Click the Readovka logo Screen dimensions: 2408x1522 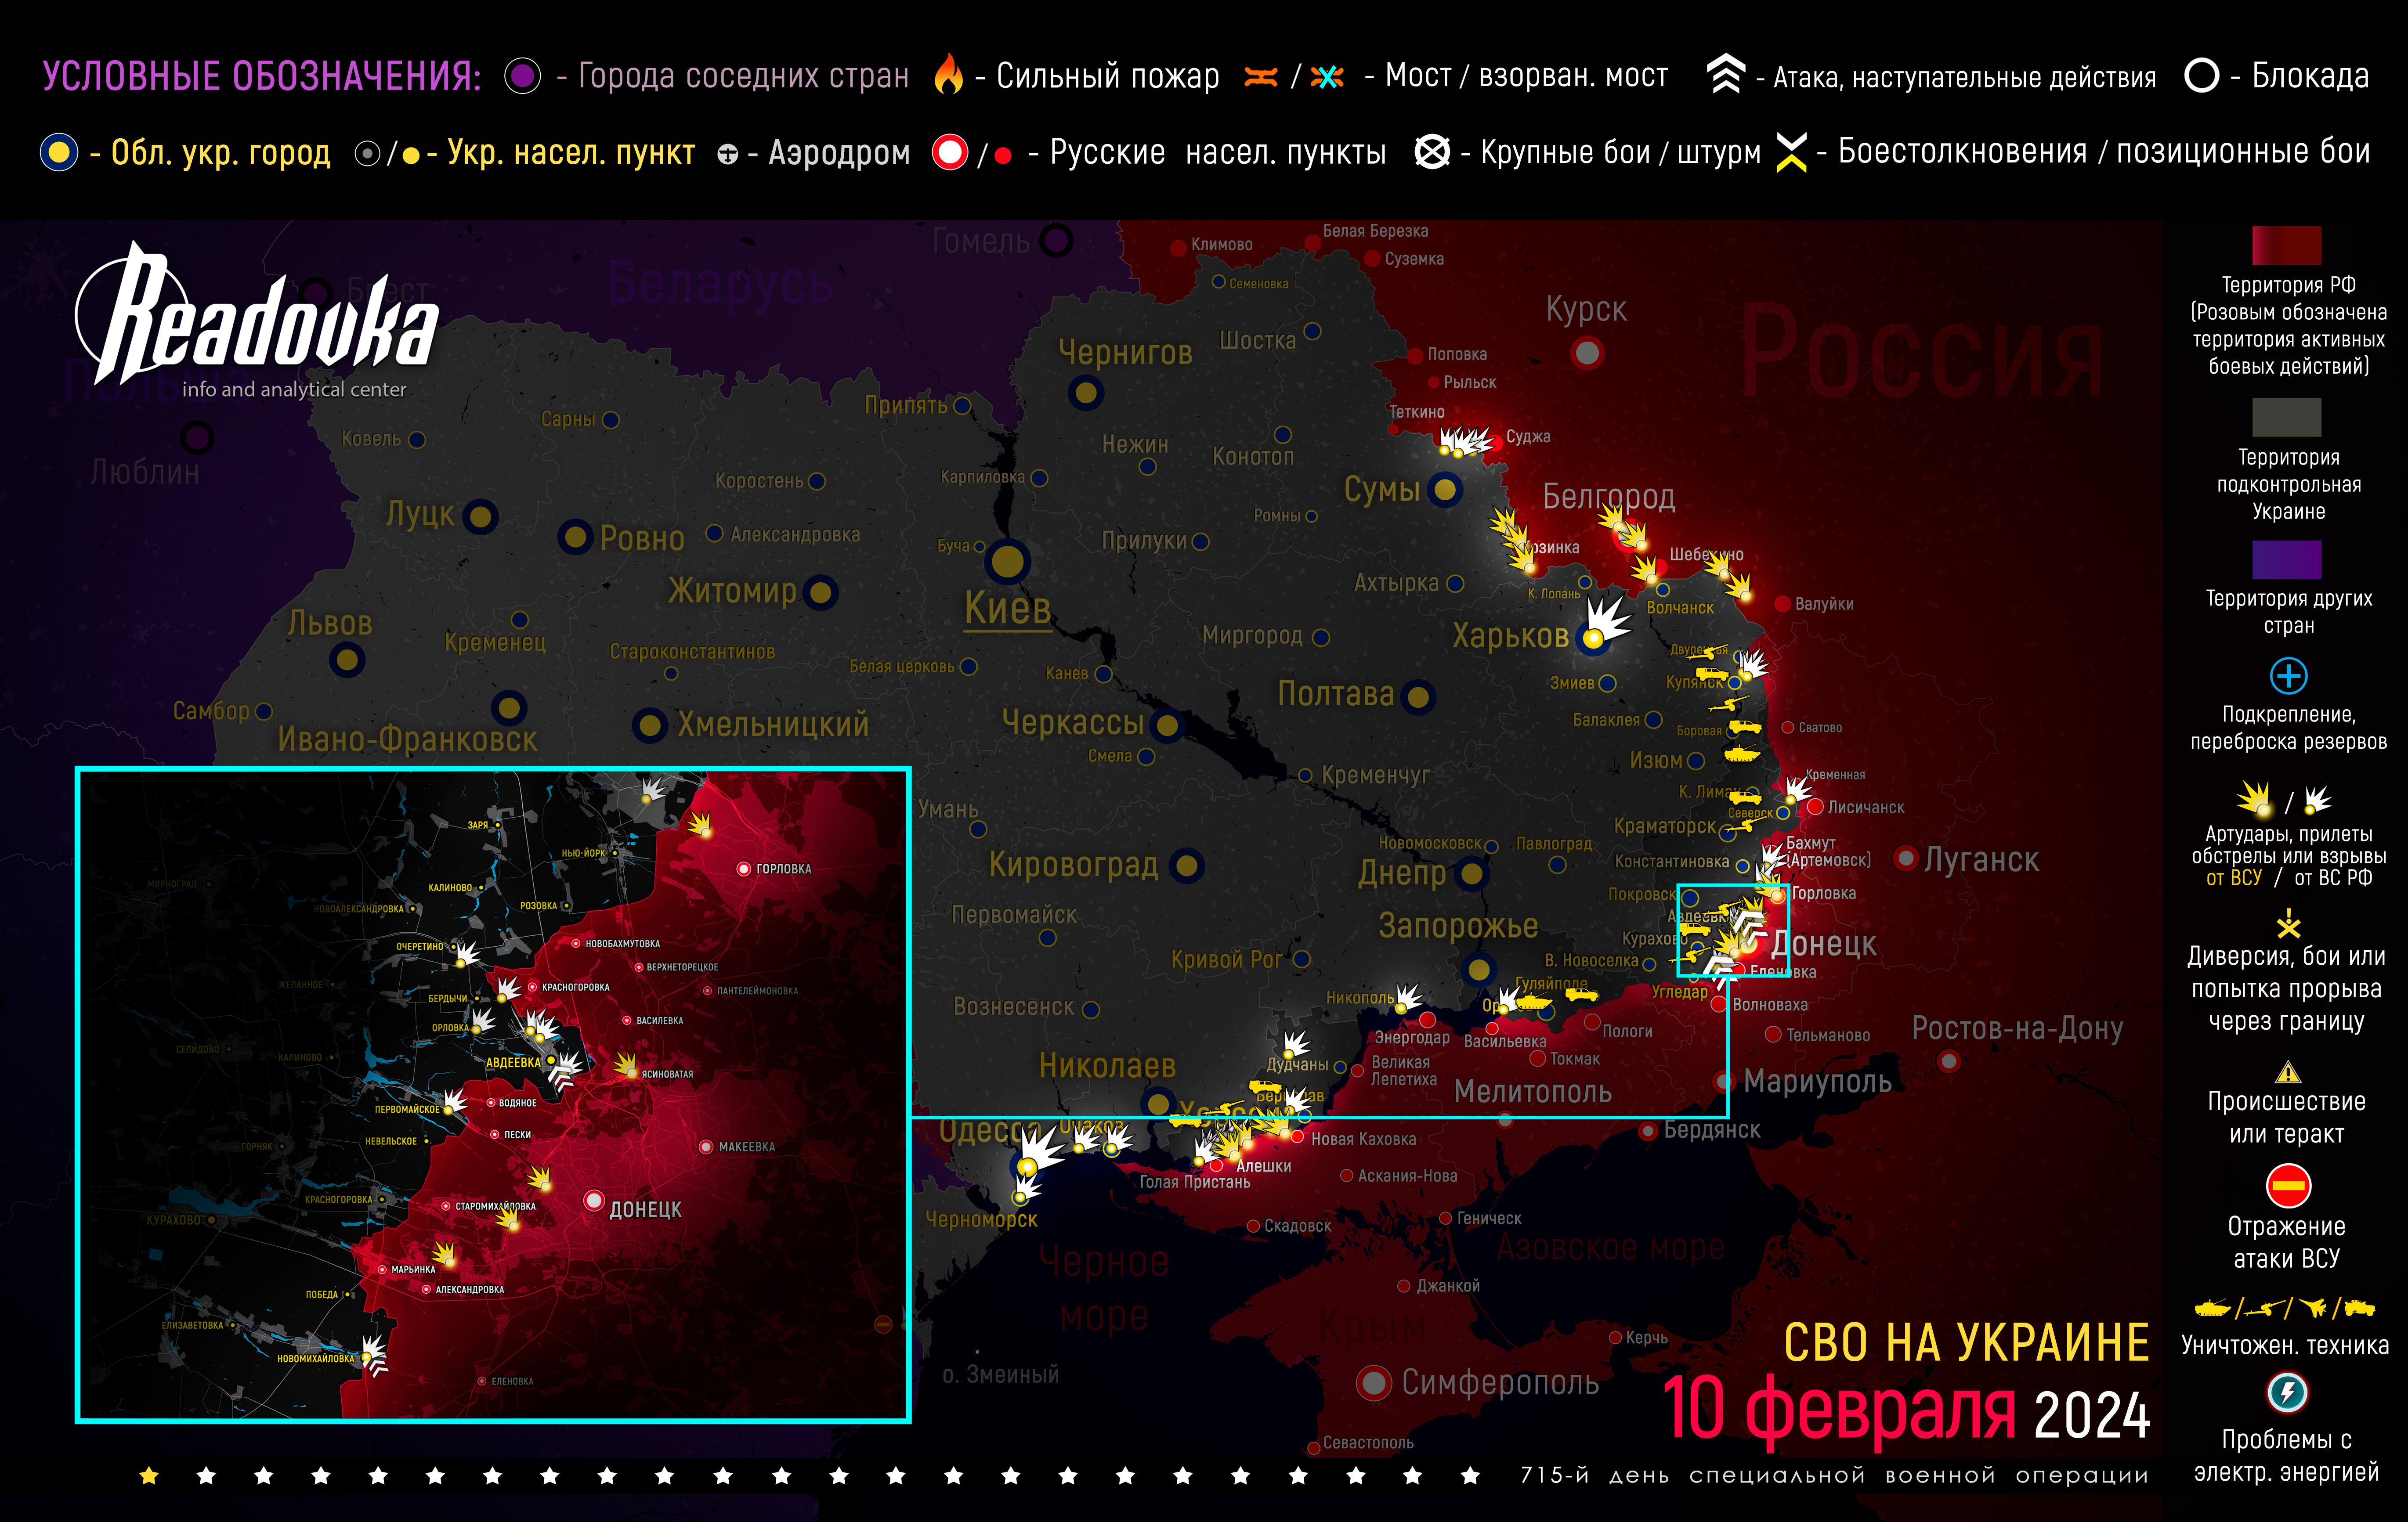(x=256, y=320)
